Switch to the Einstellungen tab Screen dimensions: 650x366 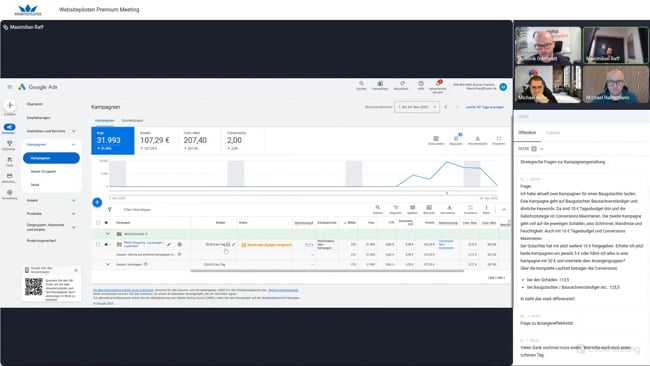(x=133, y=120)
